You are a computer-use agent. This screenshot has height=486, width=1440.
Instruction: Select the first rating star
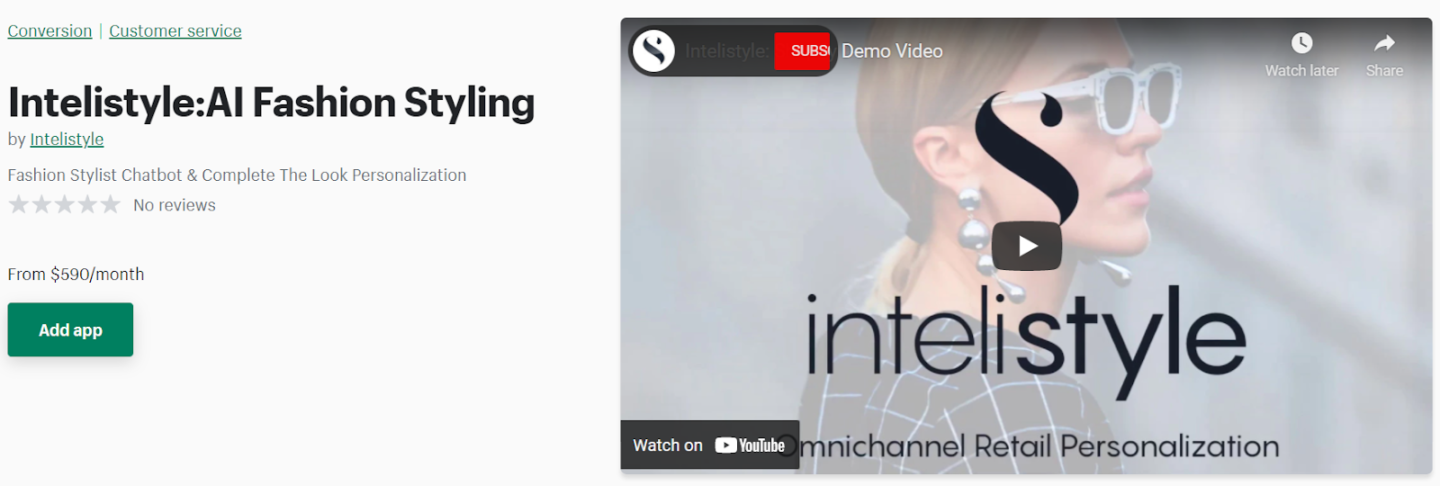coord(18,205)
